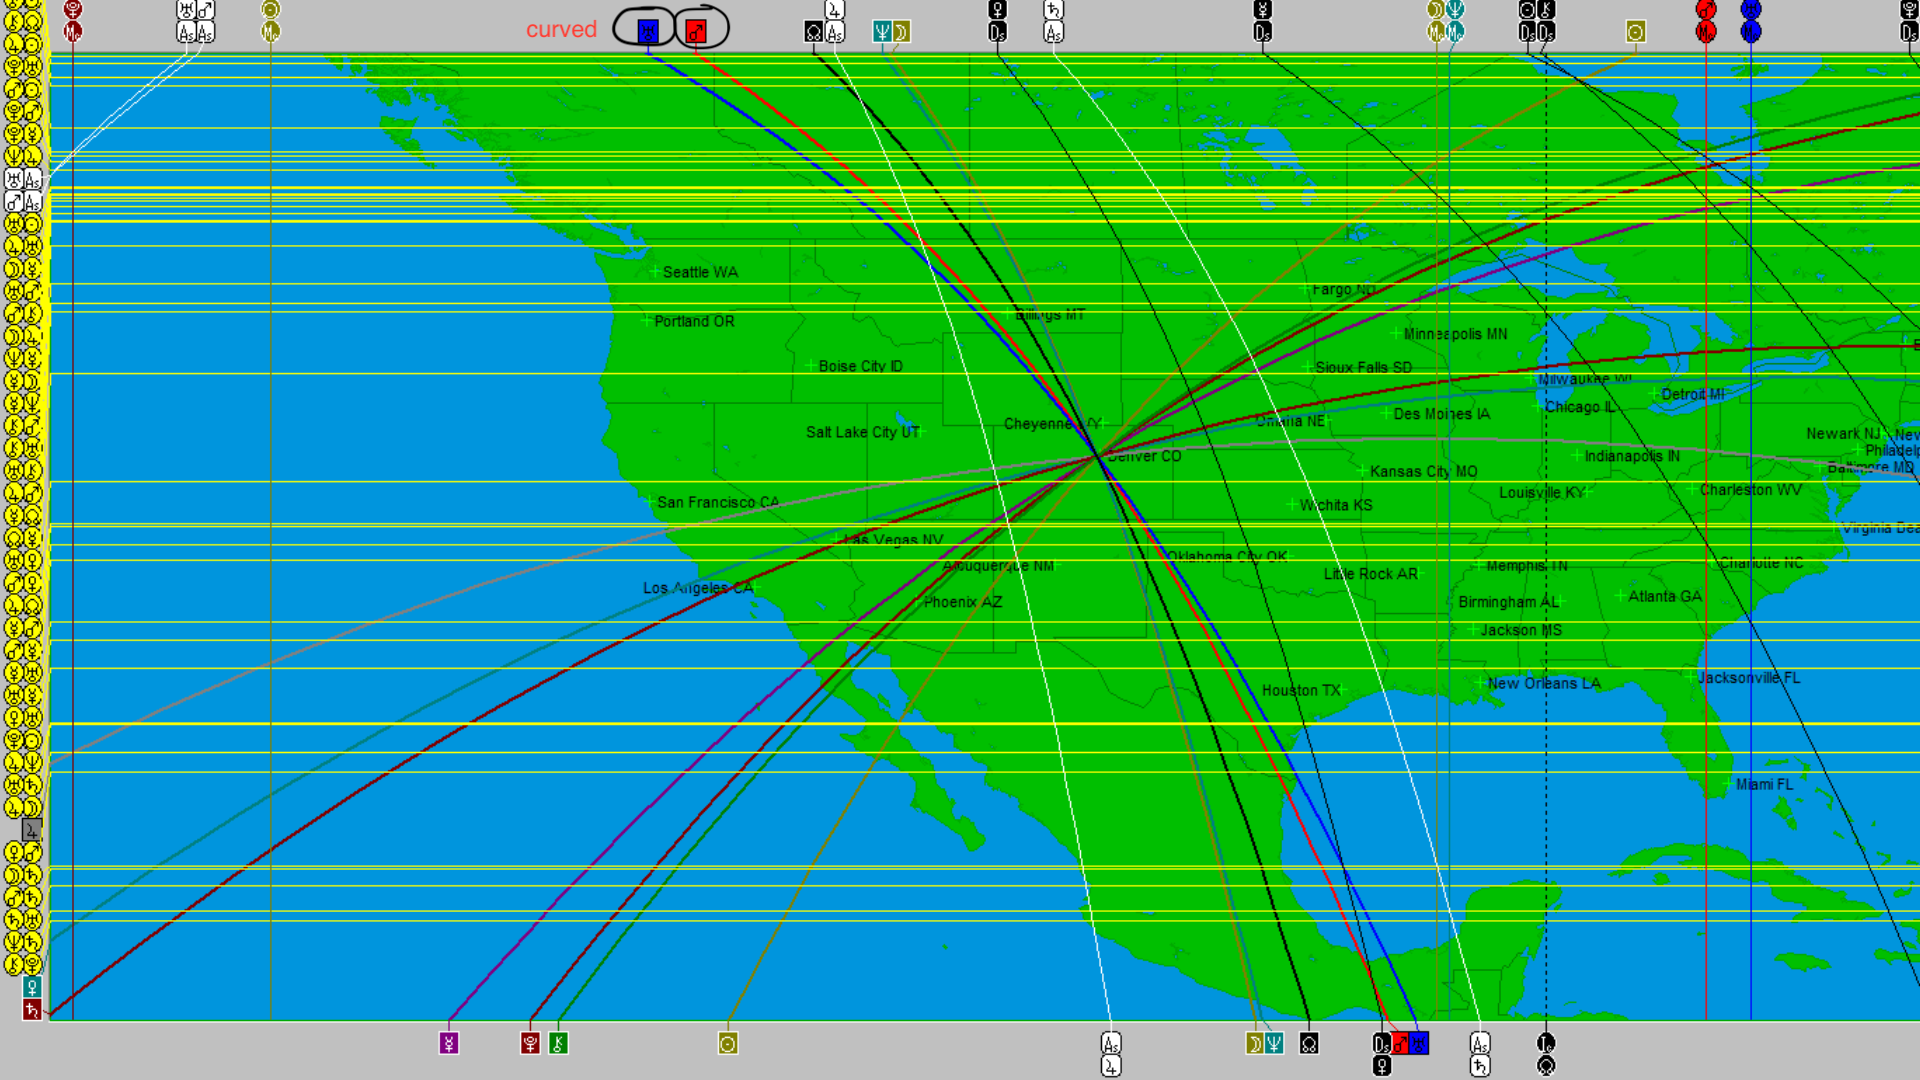Screen dimensions: 1920x1080
Task: Select the Miami FL city label
Action: 1764,784
